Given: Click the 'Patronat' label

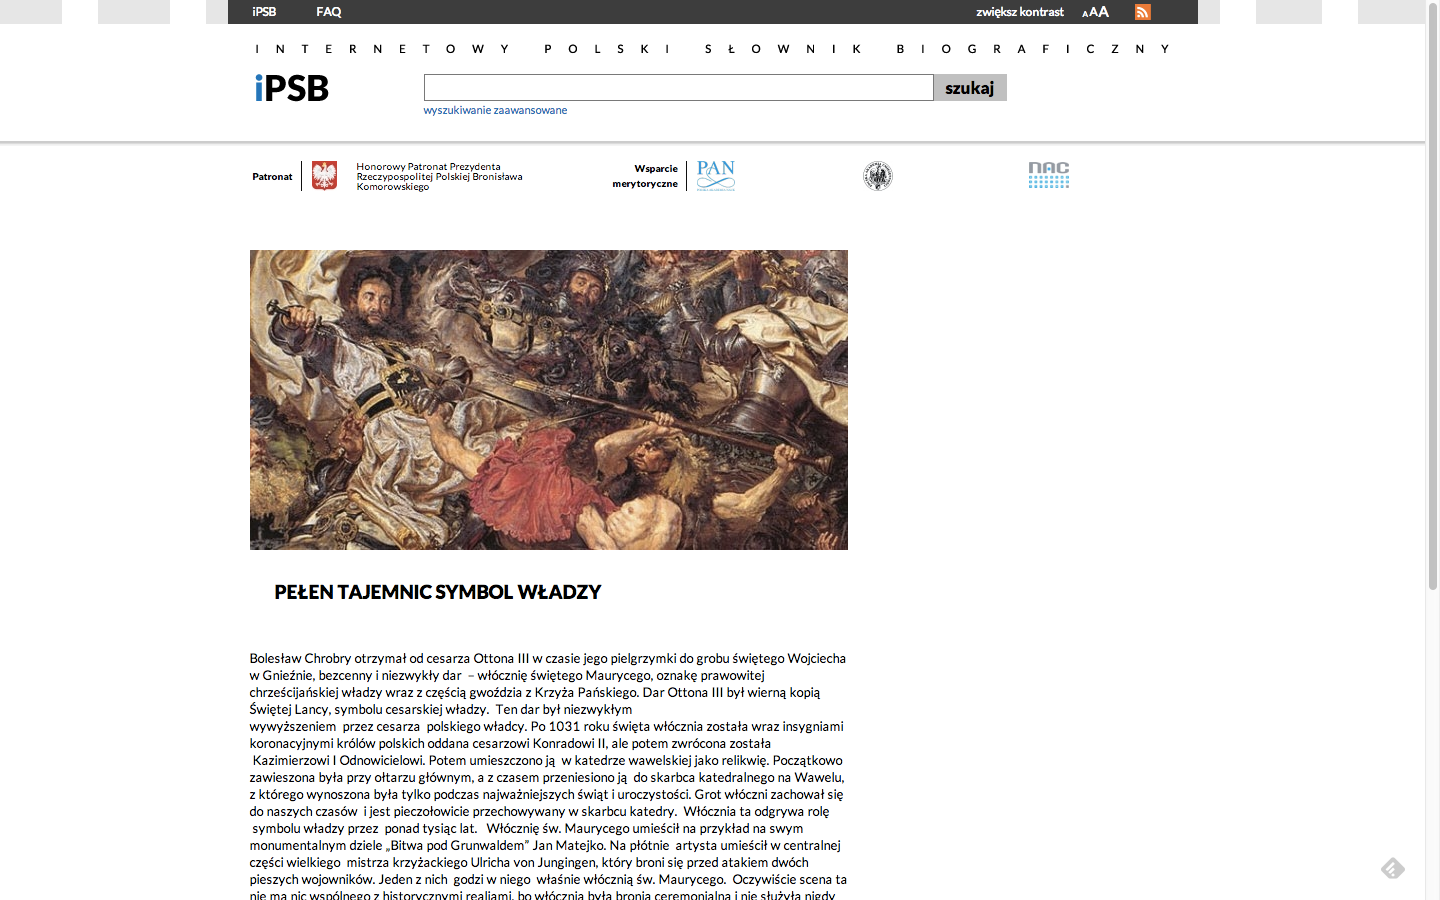Looking at the screenshot, I should pyautogui.click(x=272, y=177).
